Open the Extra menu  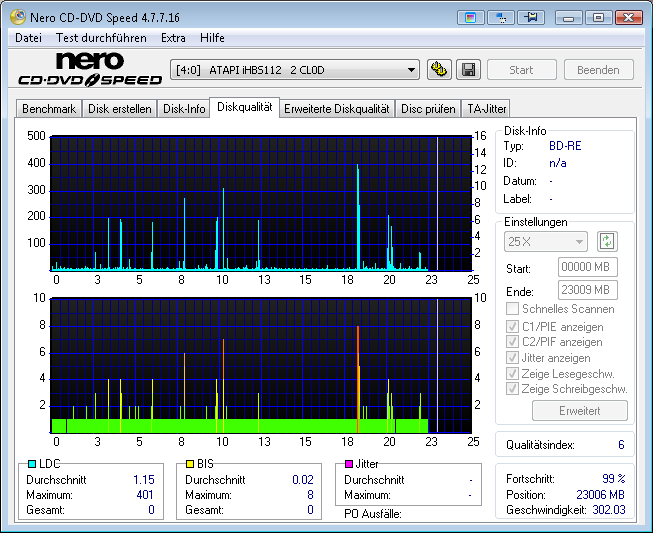173,38
